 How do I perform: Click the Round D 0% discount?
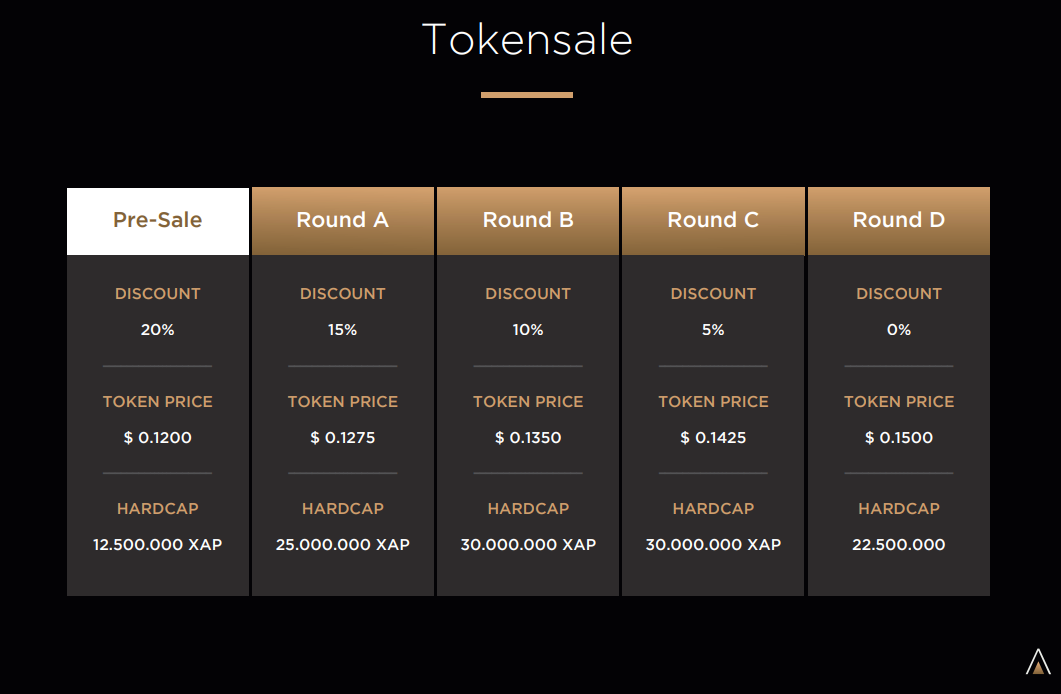pos(899,329)
